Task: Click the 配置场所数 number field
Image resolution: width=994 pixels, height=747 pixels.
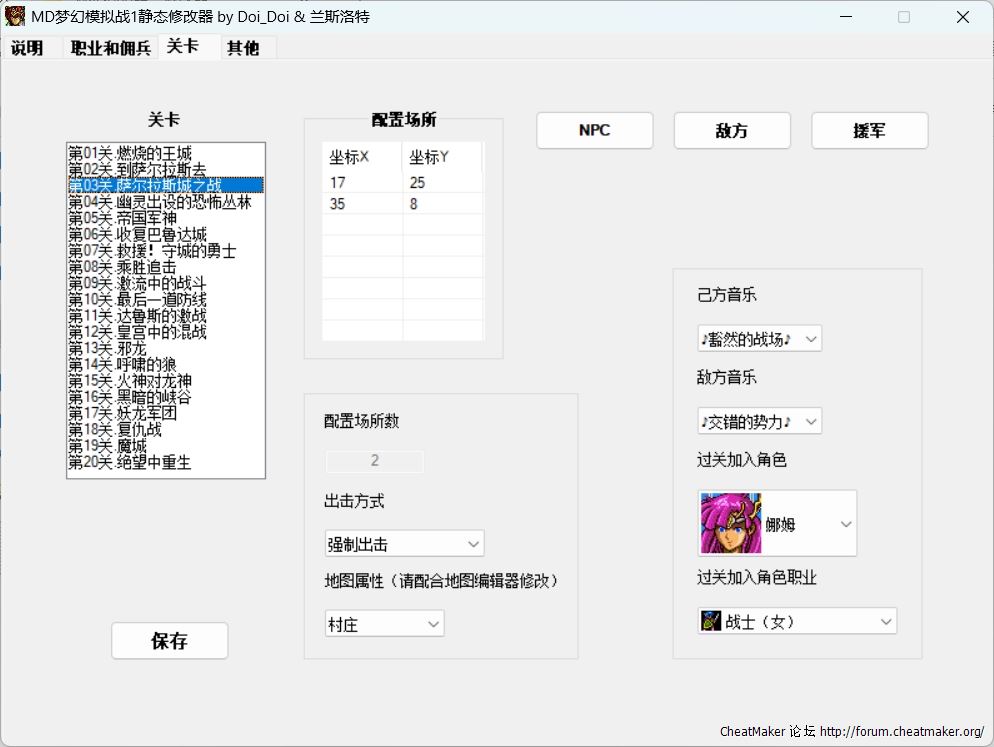Action: click(x=374, y=461)
